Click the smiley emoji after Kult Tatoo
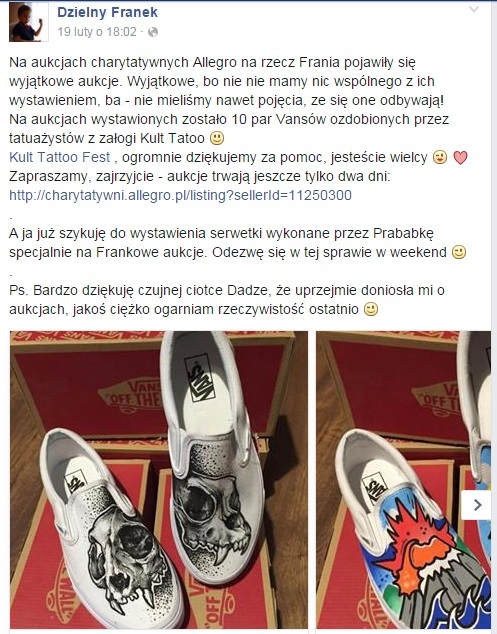Image resolution: width=497 pixels, height=634 pixels. tap(217, 138)
